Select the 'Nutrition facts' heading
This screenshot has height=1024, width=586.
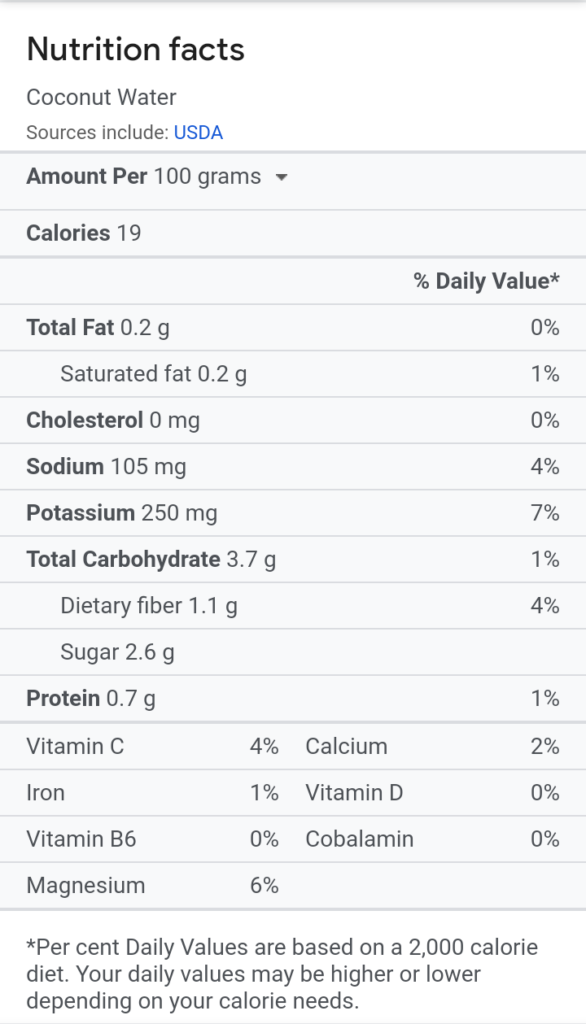coord(135,49)
